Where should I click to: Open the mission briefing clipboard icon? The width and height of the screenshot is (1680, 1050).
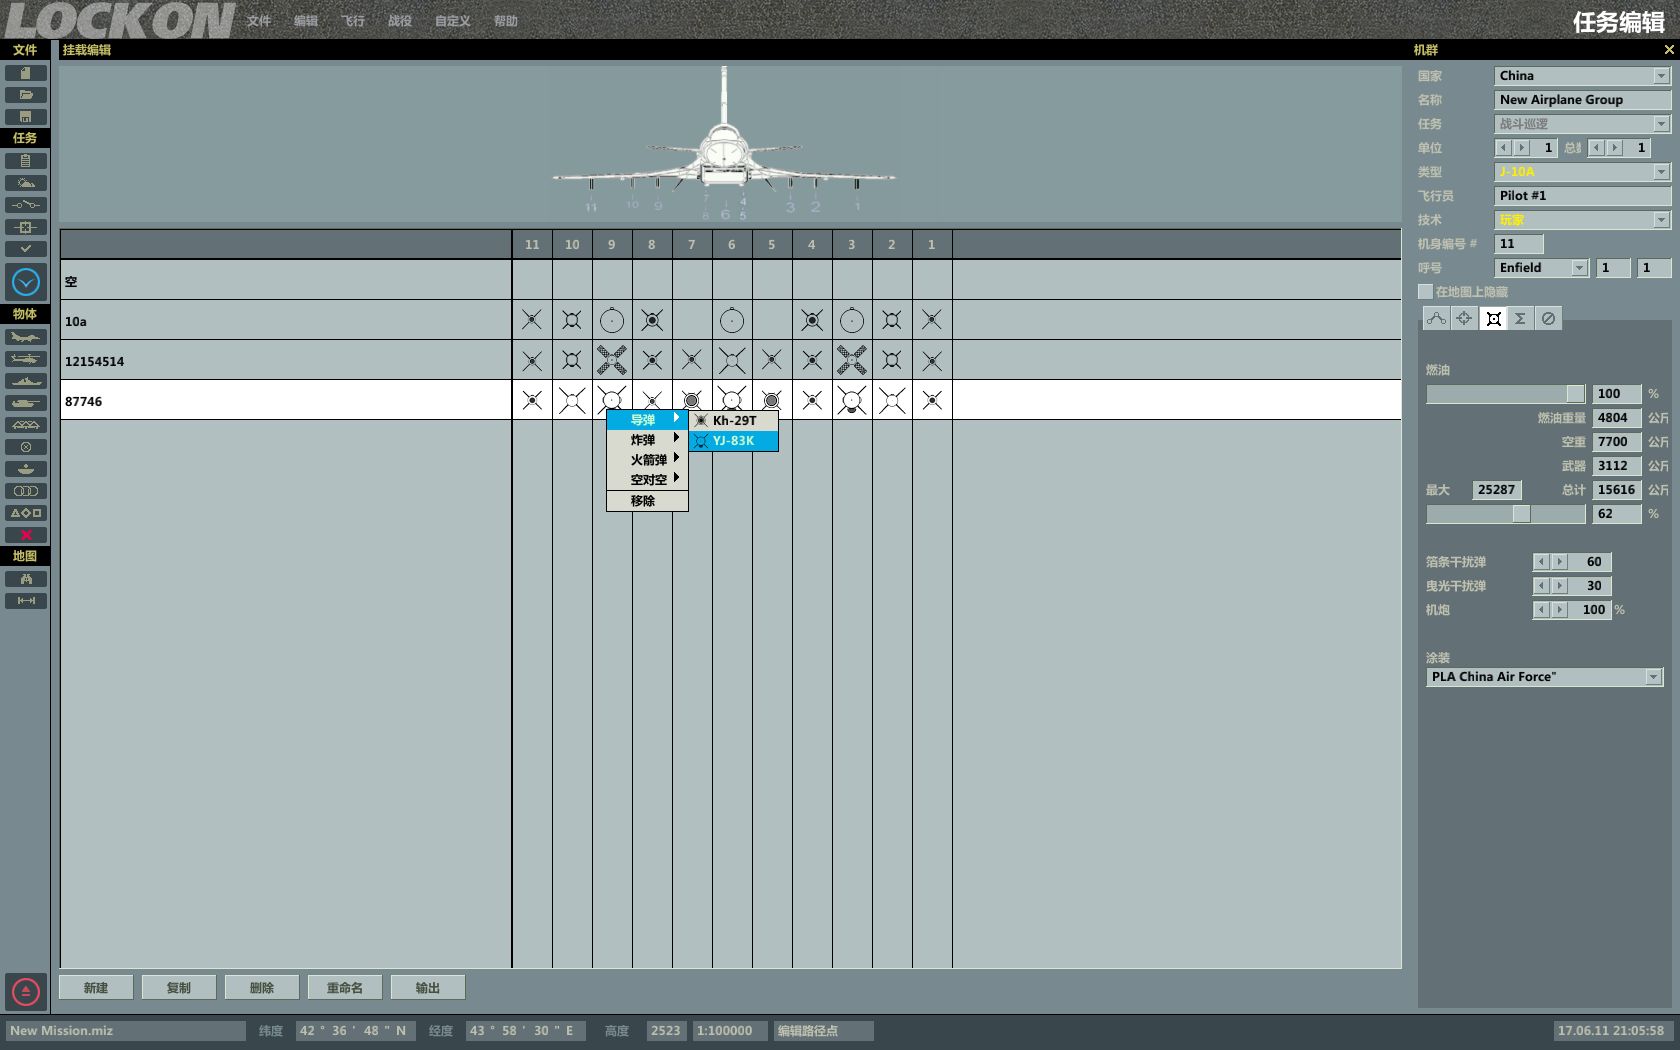26,161
